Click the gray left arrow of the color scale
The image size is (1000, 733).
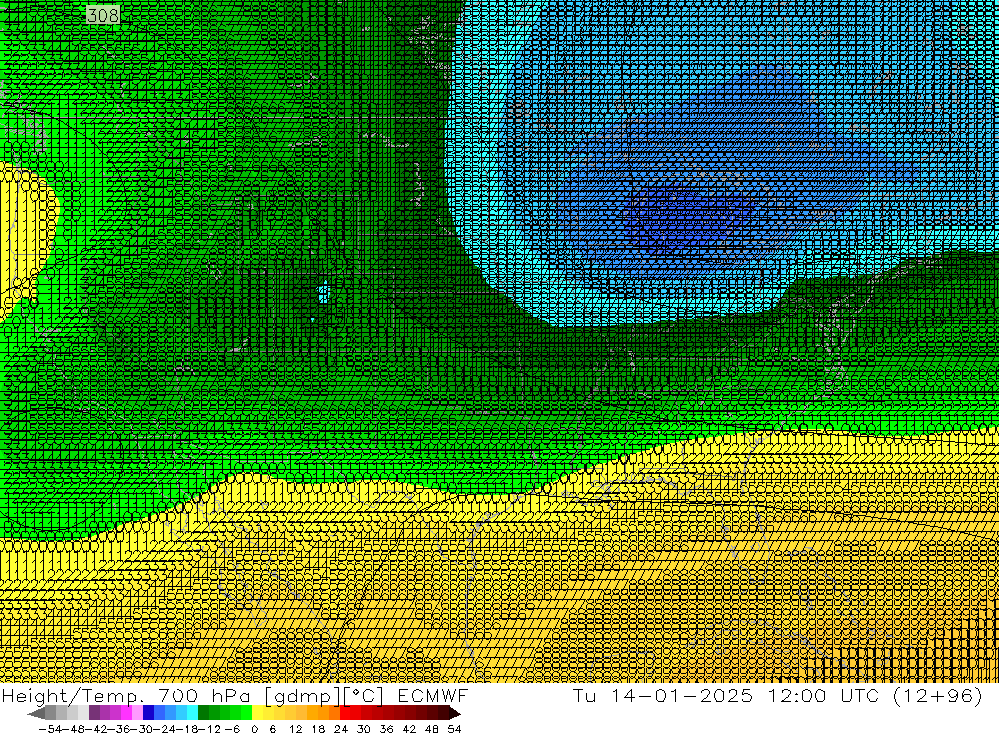pos(36,713)
